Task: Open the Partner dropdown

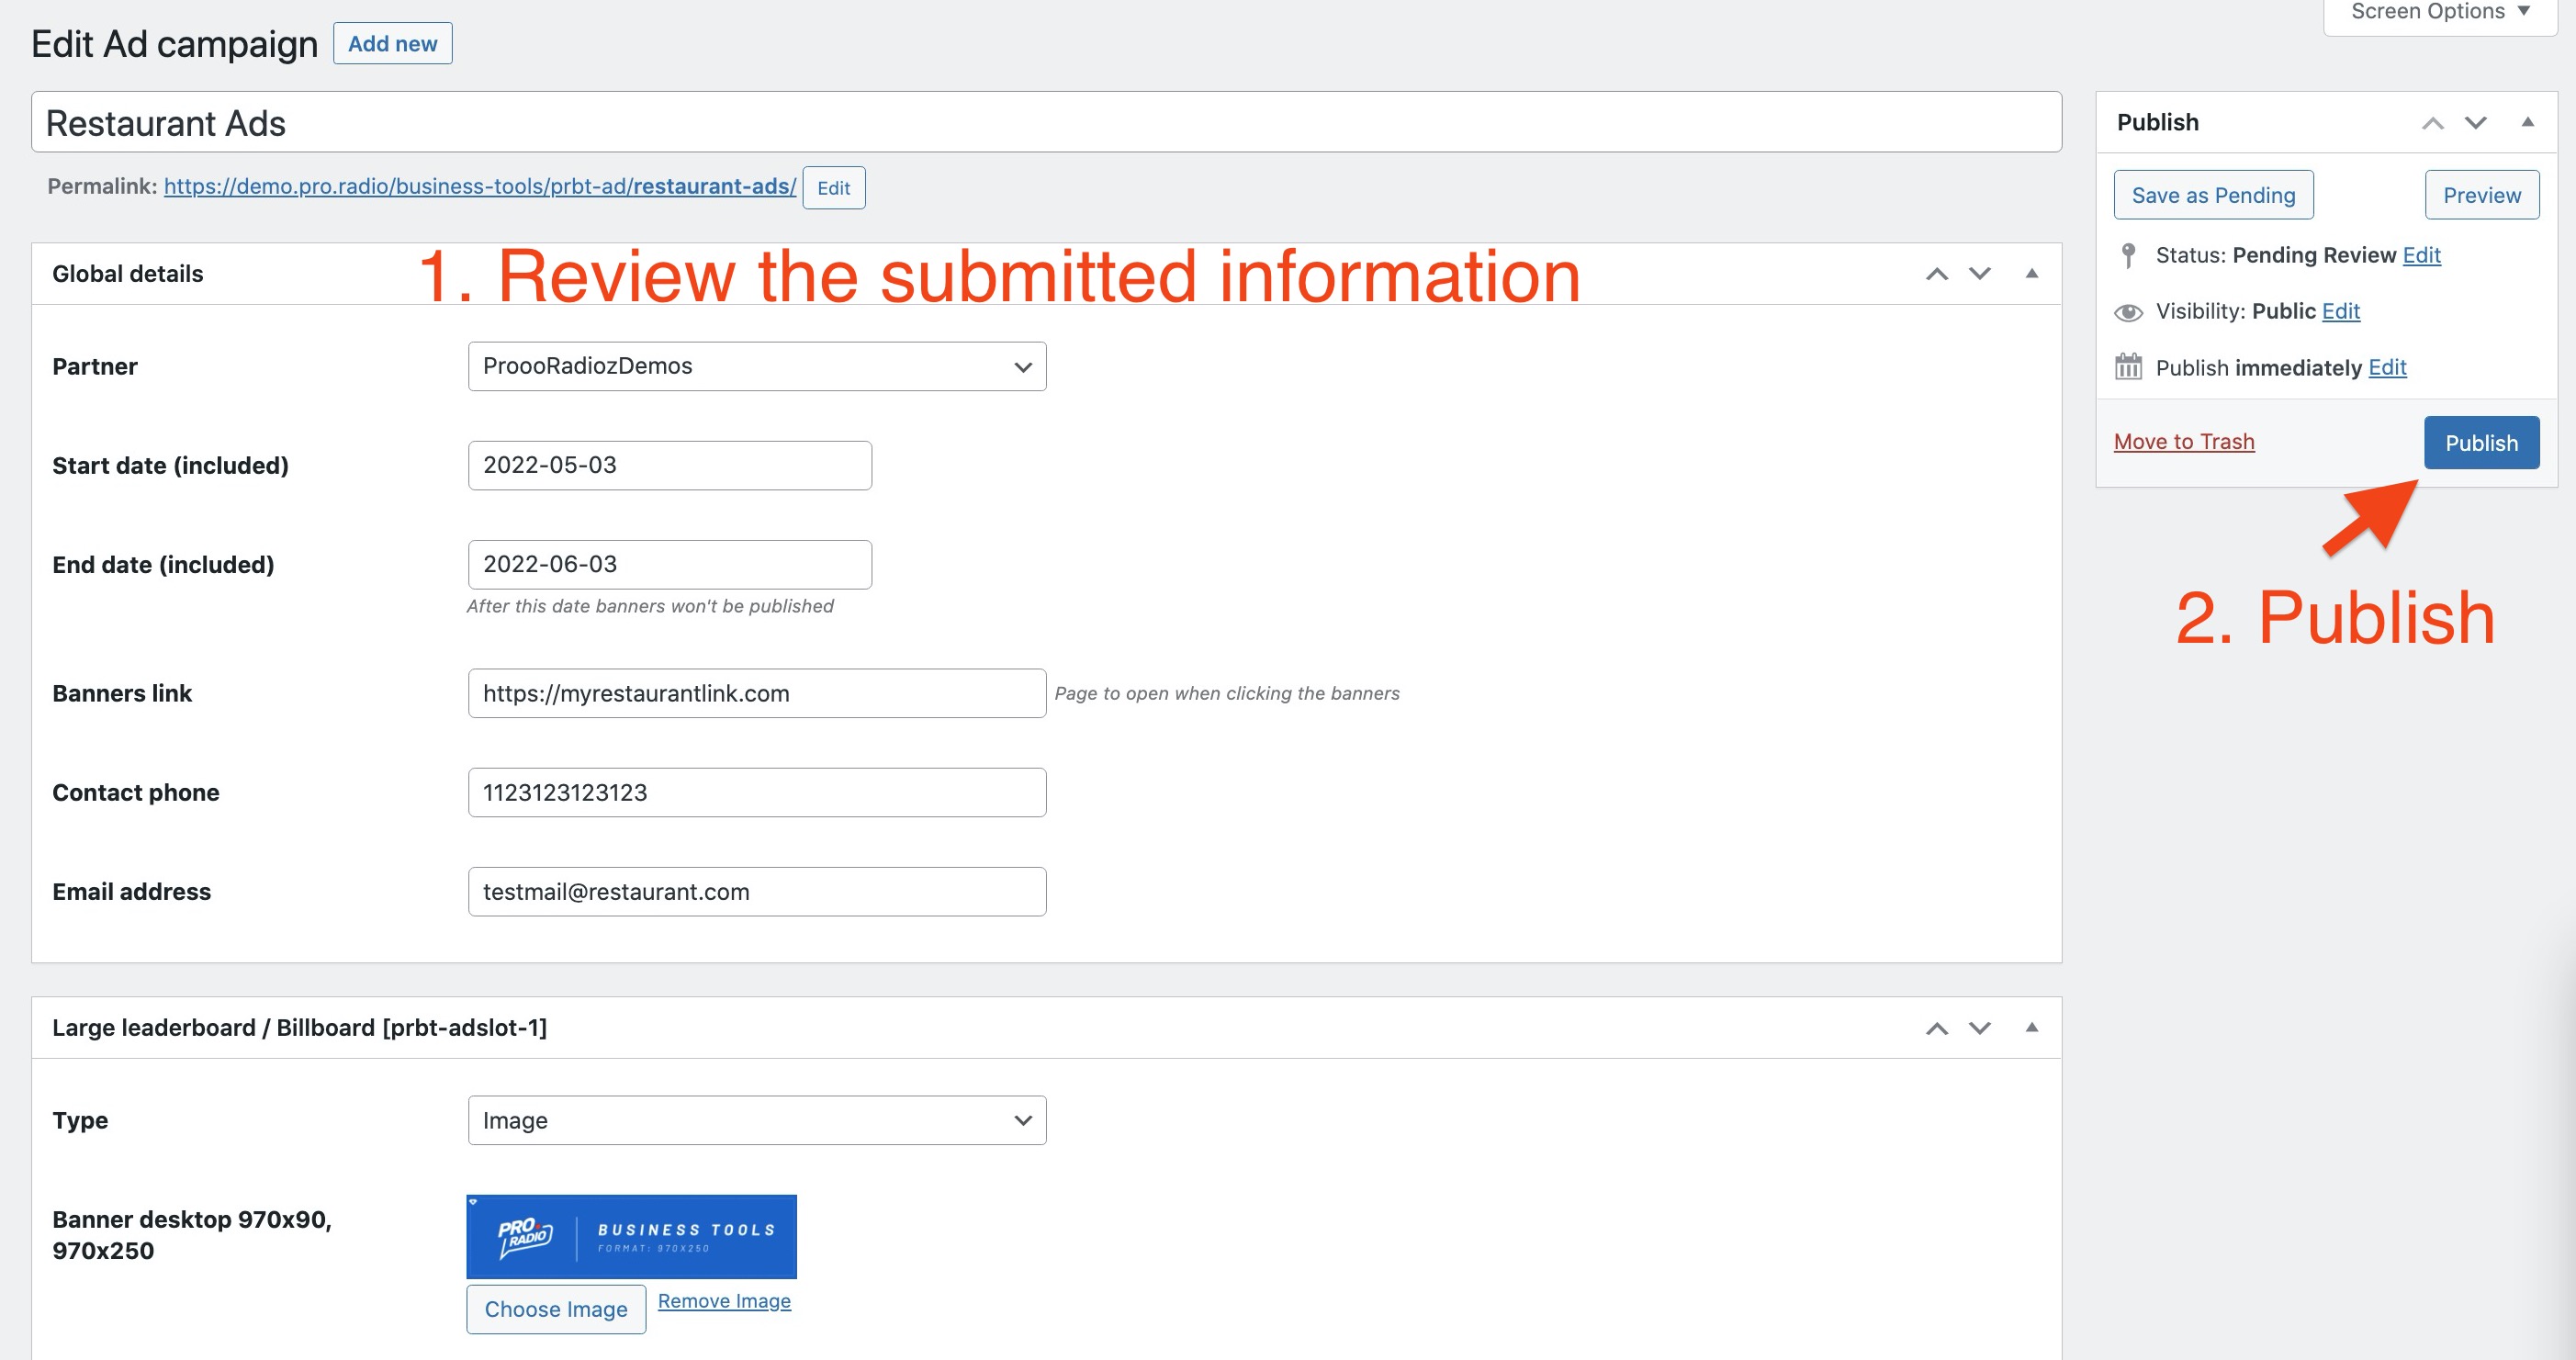Action: pos(756,366)
